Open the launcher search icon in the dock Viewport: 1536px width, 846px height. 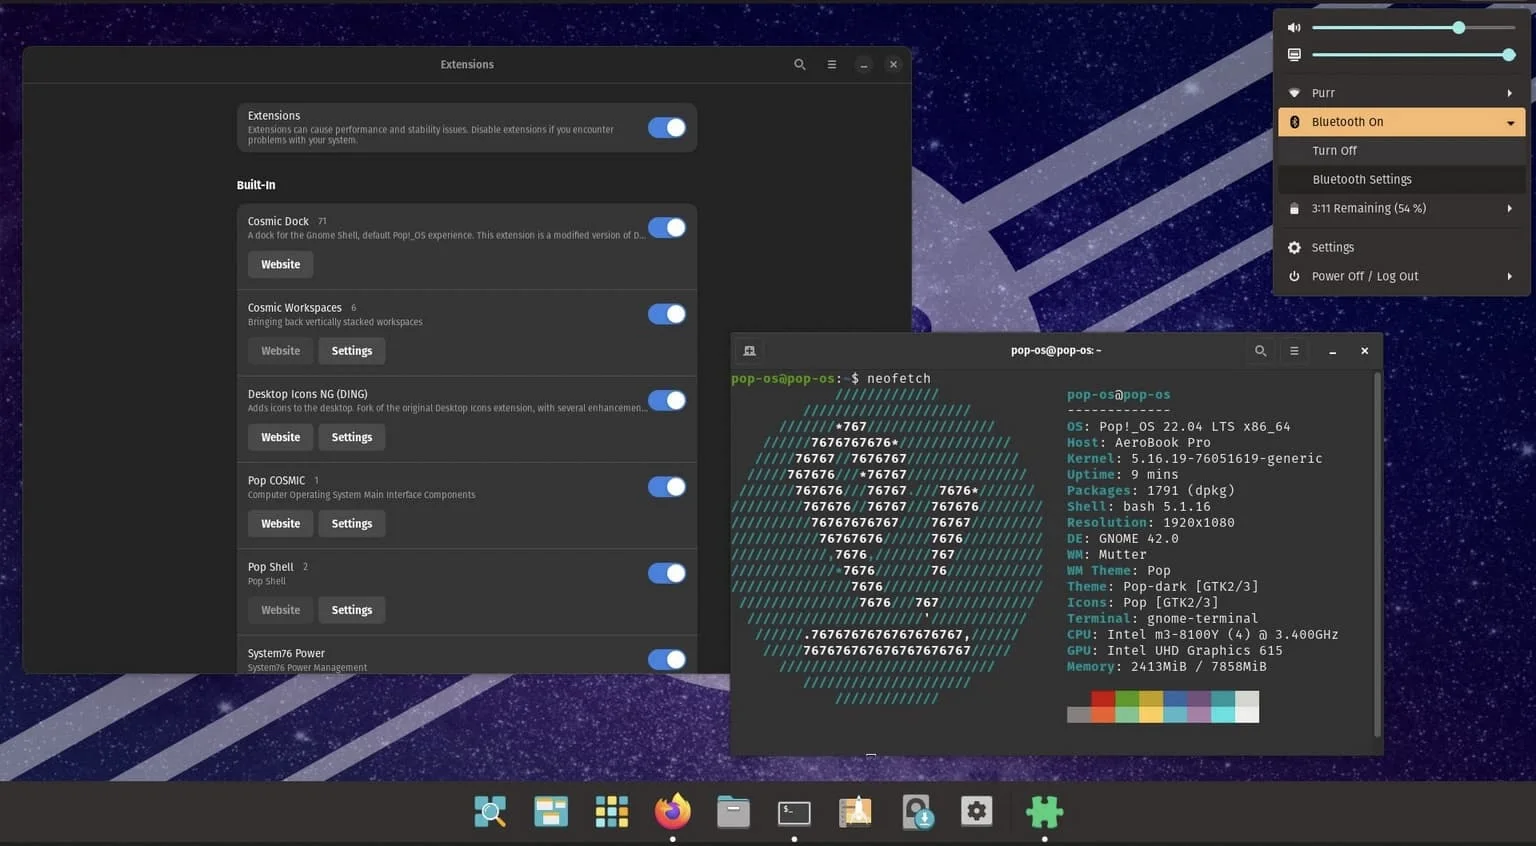[x=490, y=811]
